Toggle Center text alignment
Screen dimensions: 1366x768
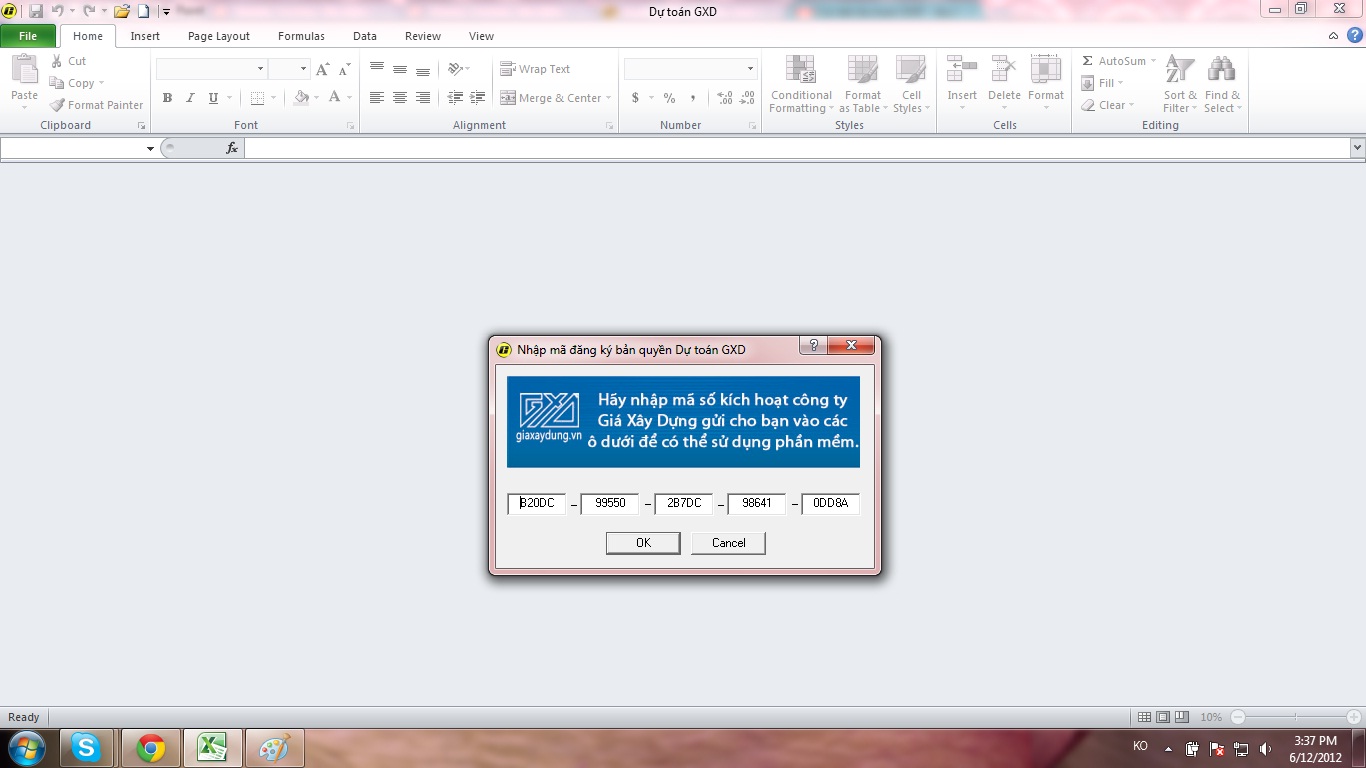pos(400,98)
